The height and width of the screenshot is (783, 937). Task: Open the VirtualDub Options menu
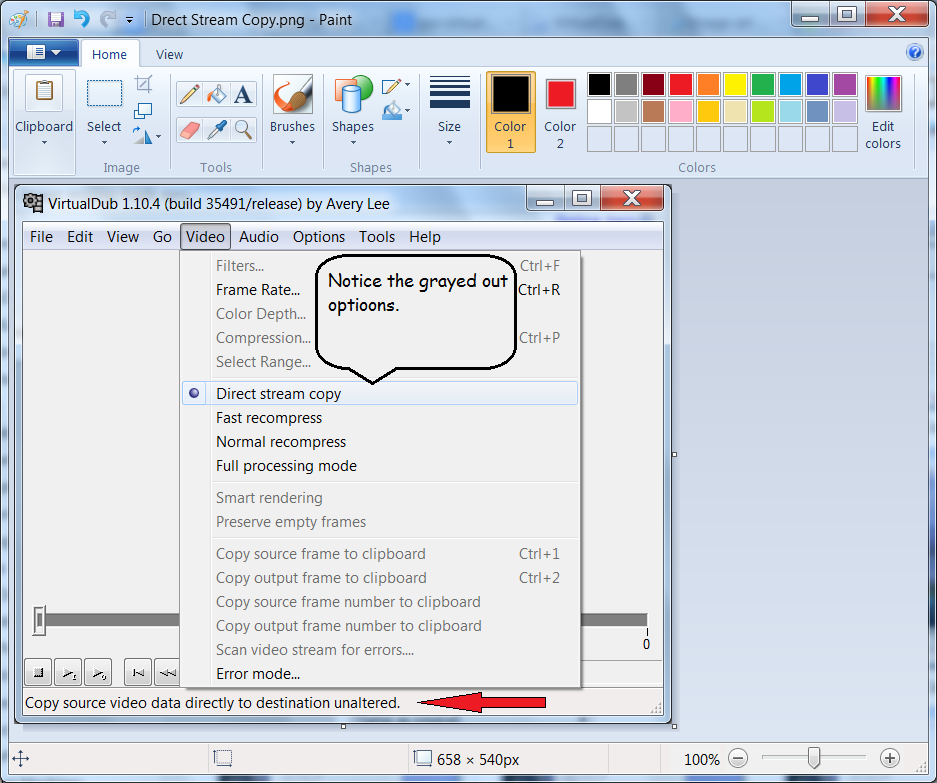click(319, 237)
